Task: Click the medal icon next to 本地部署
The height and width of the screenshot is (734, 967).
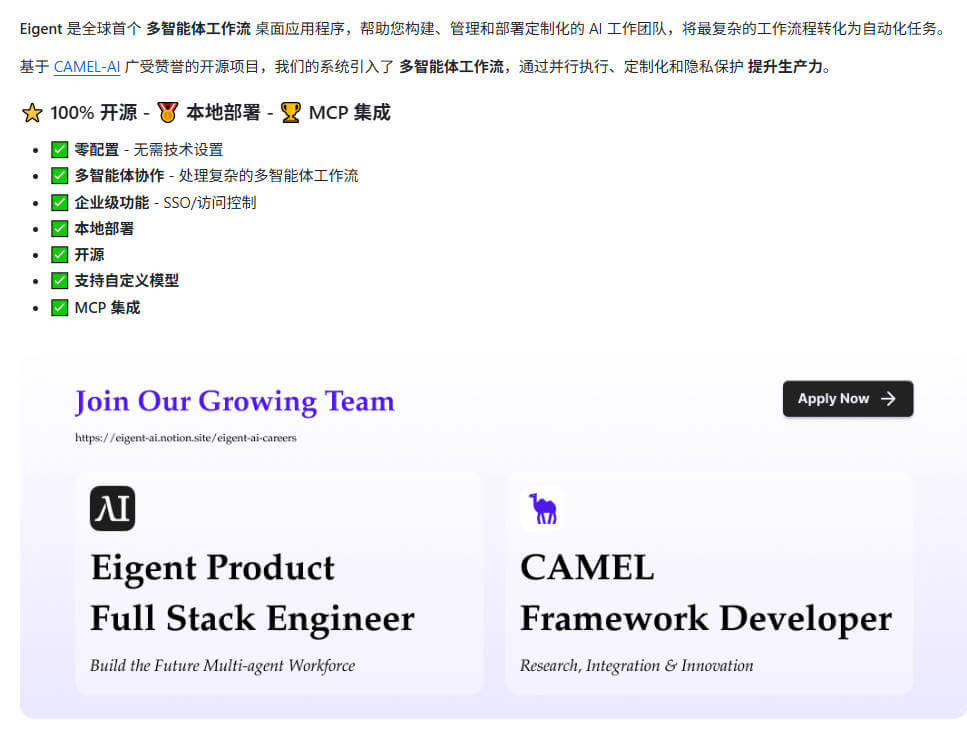Action: click(x=166, y=112)
